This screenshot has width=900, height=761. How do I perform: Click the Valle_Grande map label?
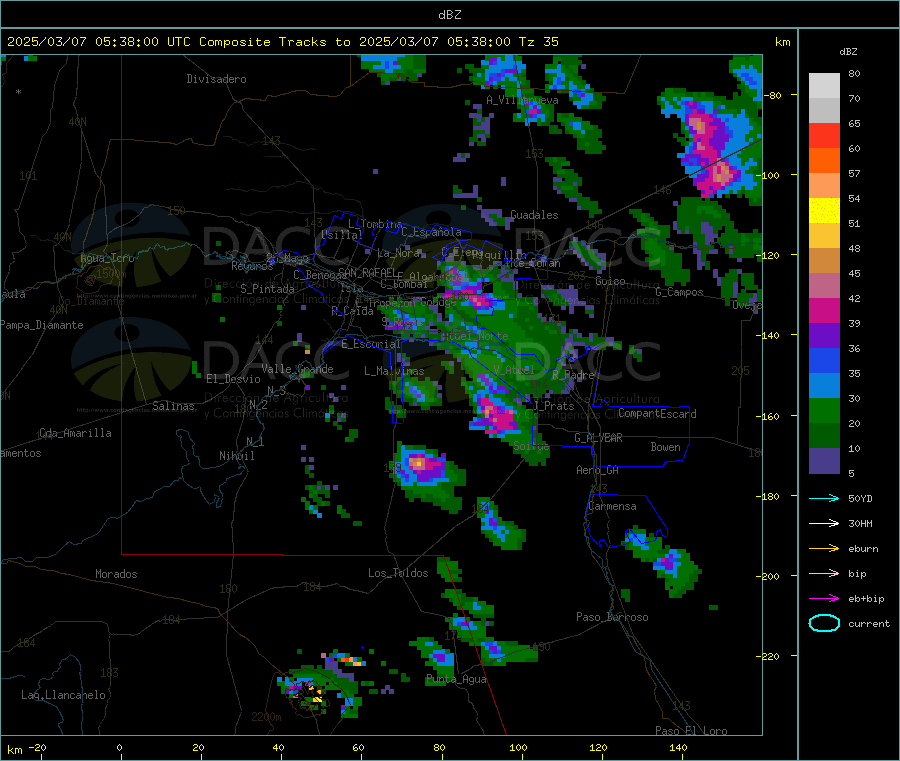(297, 369)
